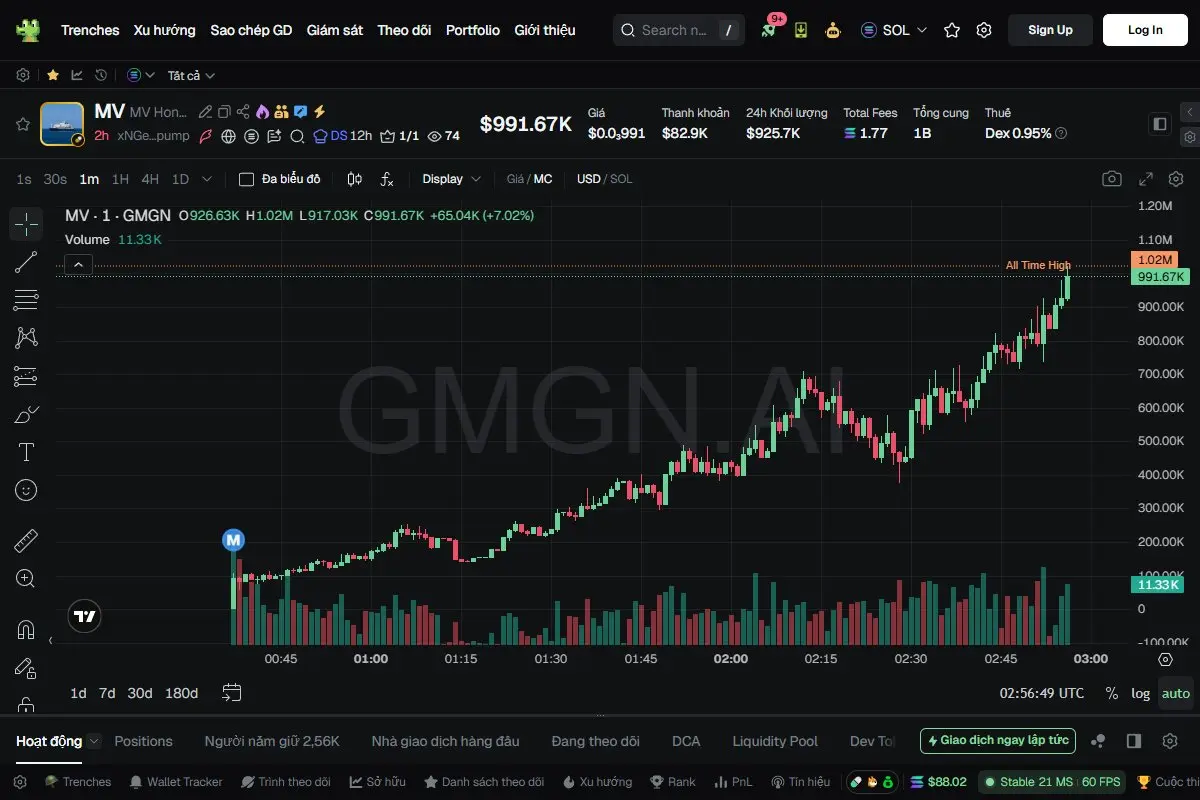Go to Xu hướng page
Screen dimensions: 1200x800
click(x=165, y=30)
